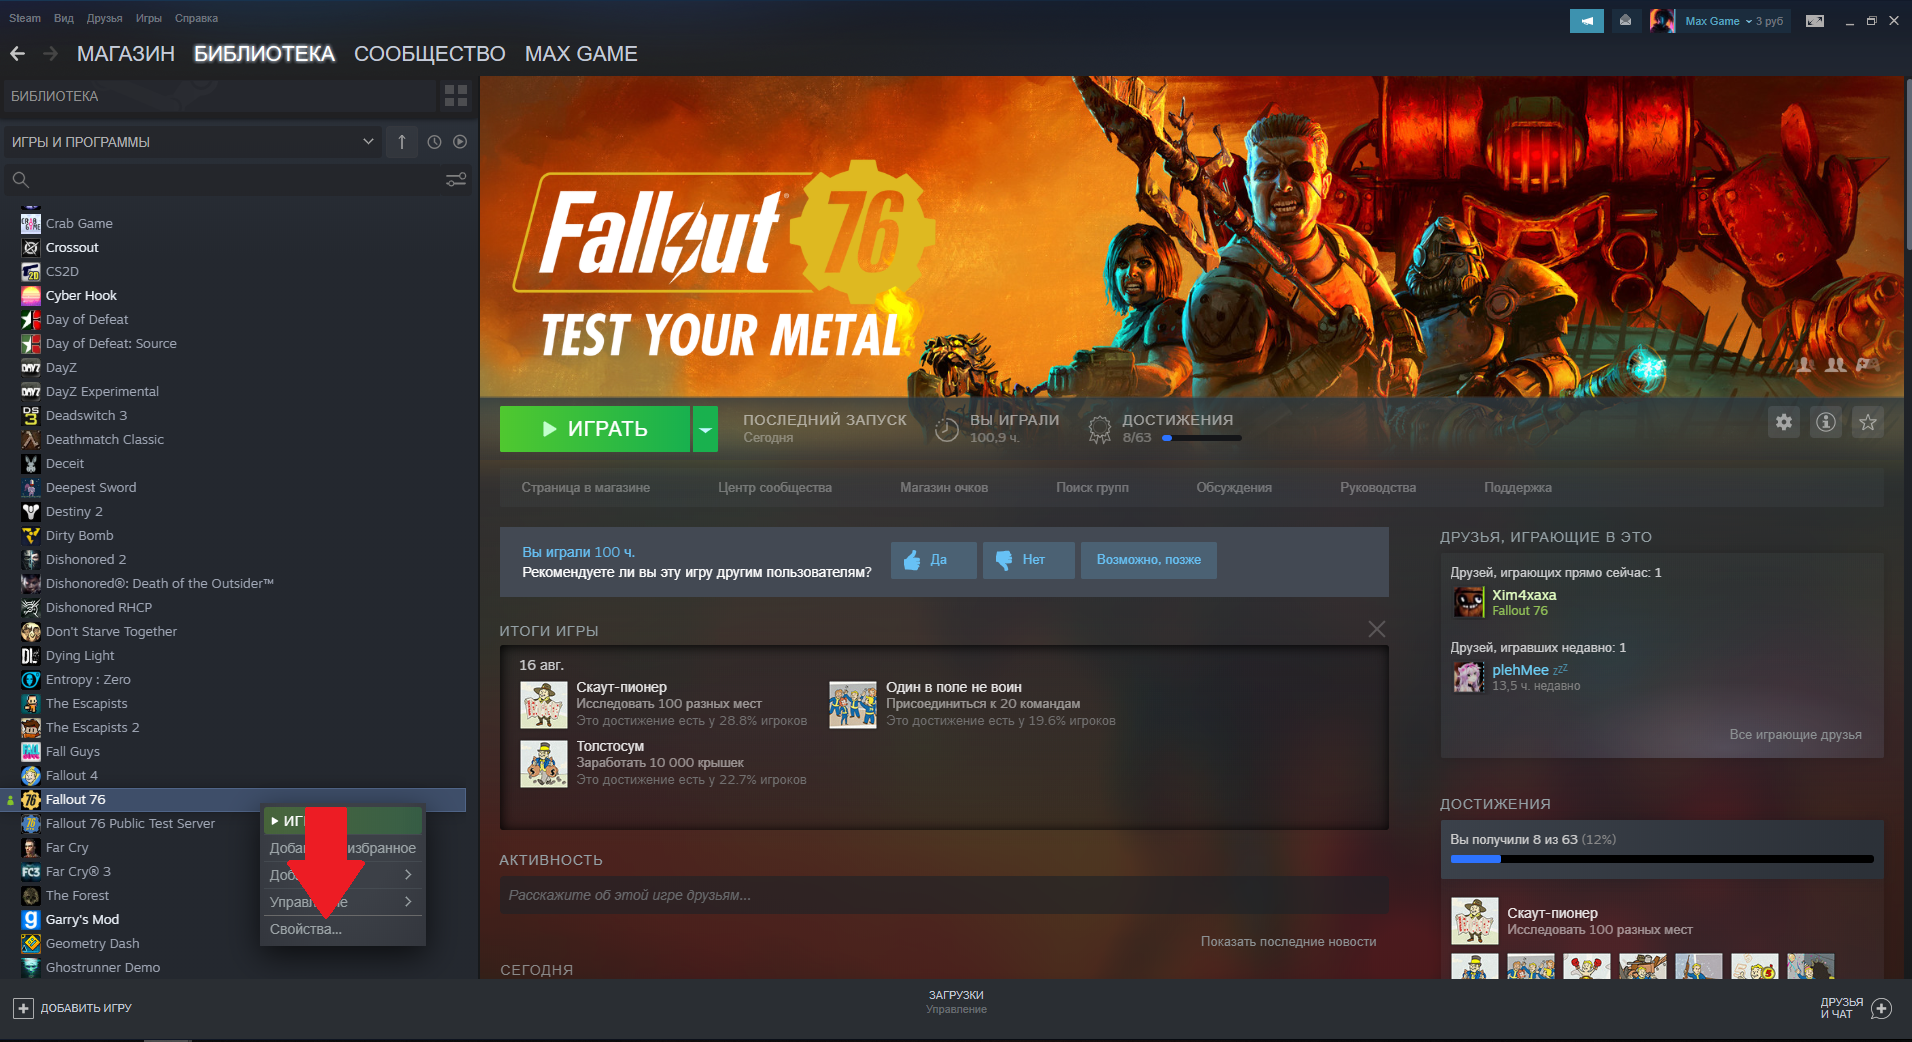
Task: Open the Игры menu
Action: tap(149, 18)
